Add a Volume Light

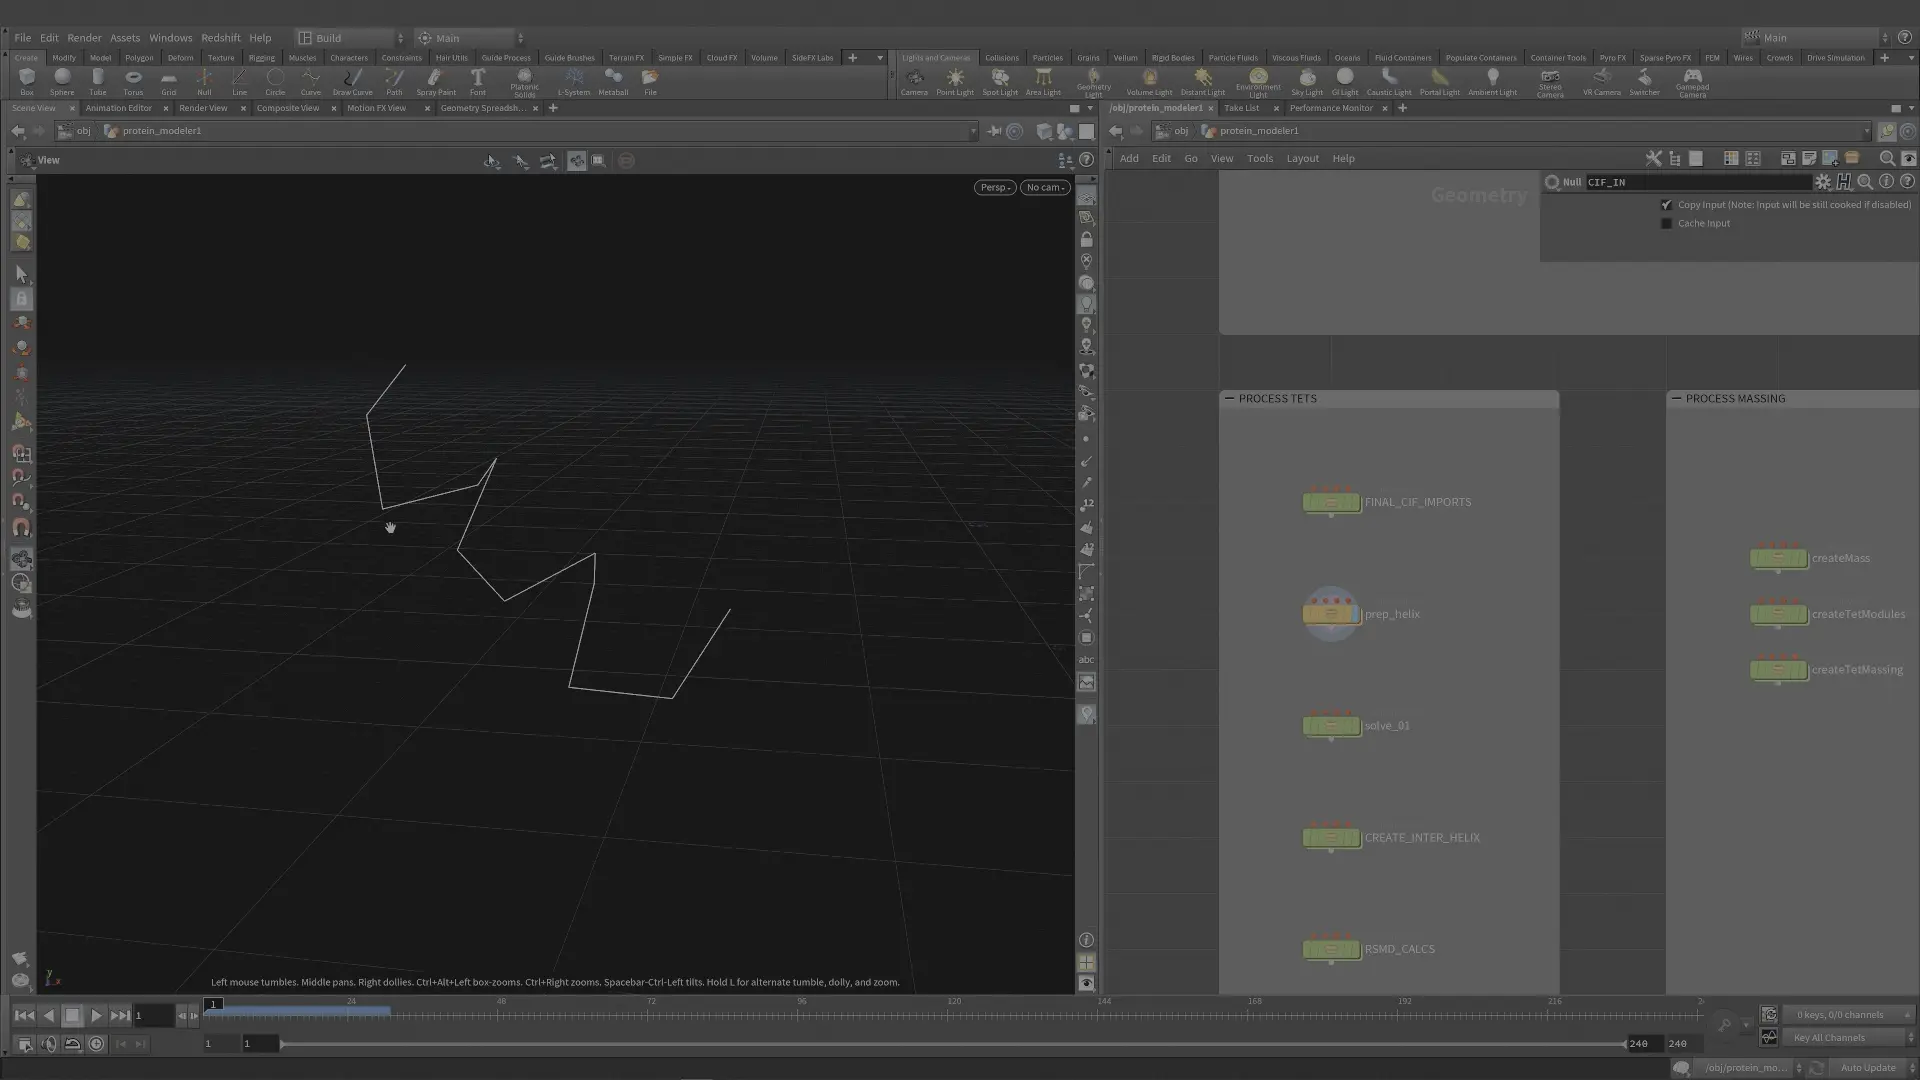pos(1149,82)
